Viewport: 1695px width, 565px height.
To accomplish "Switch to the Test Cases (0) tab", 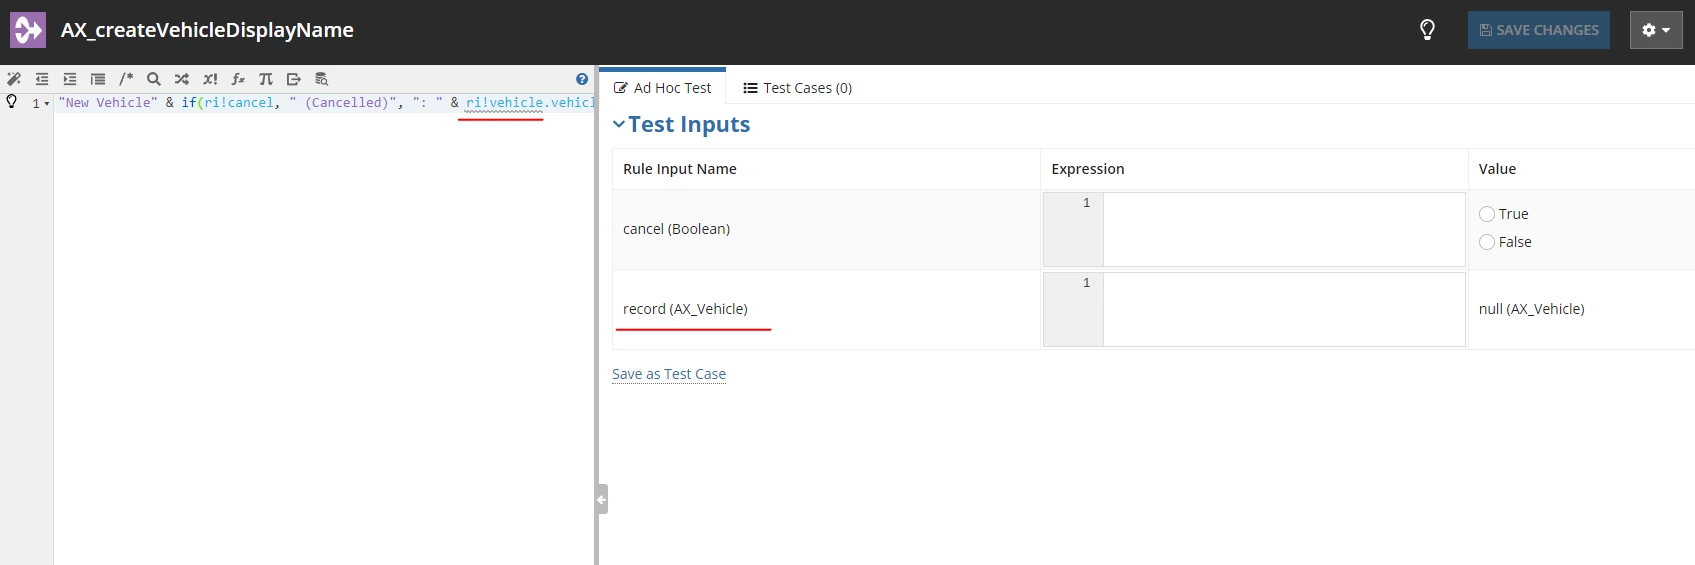I will [798, 88].
